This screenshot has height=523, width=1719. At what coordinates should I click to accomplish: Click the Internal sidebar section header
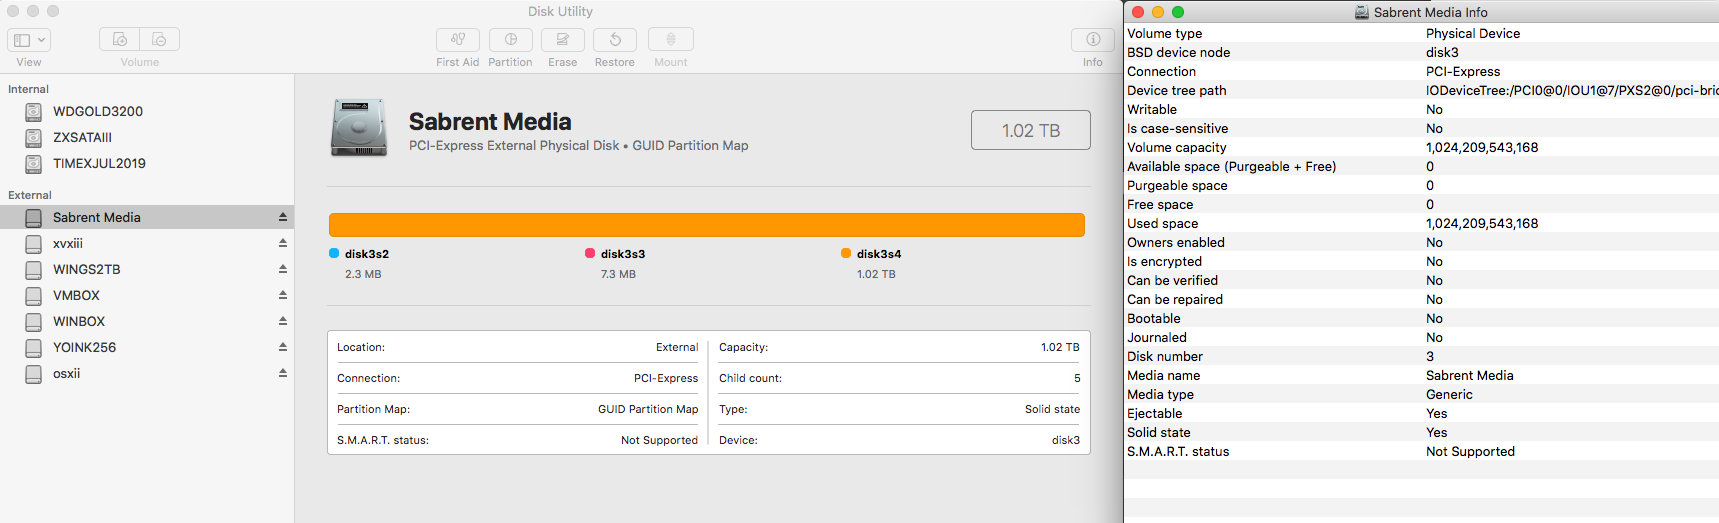point(28,89)
